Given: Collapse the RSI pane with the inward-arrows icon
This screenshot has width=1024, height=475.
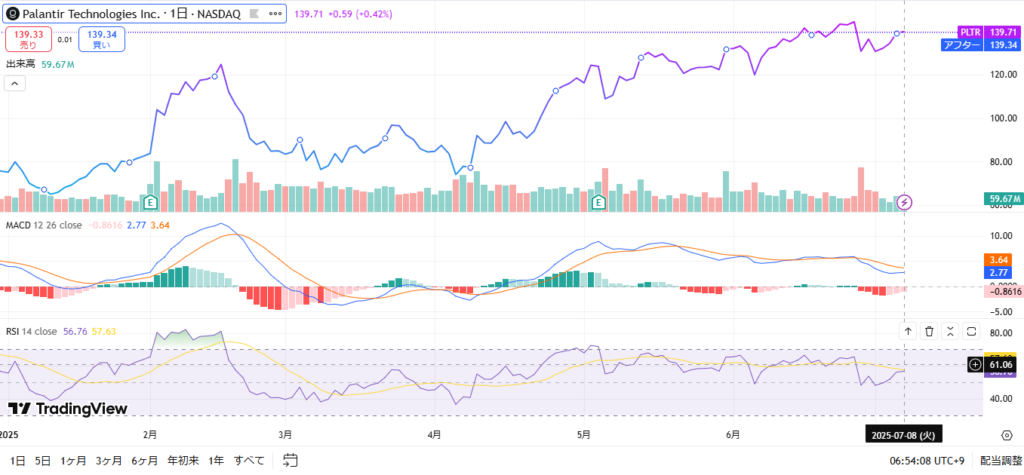Looking at the screenshot, I should 950,331.
